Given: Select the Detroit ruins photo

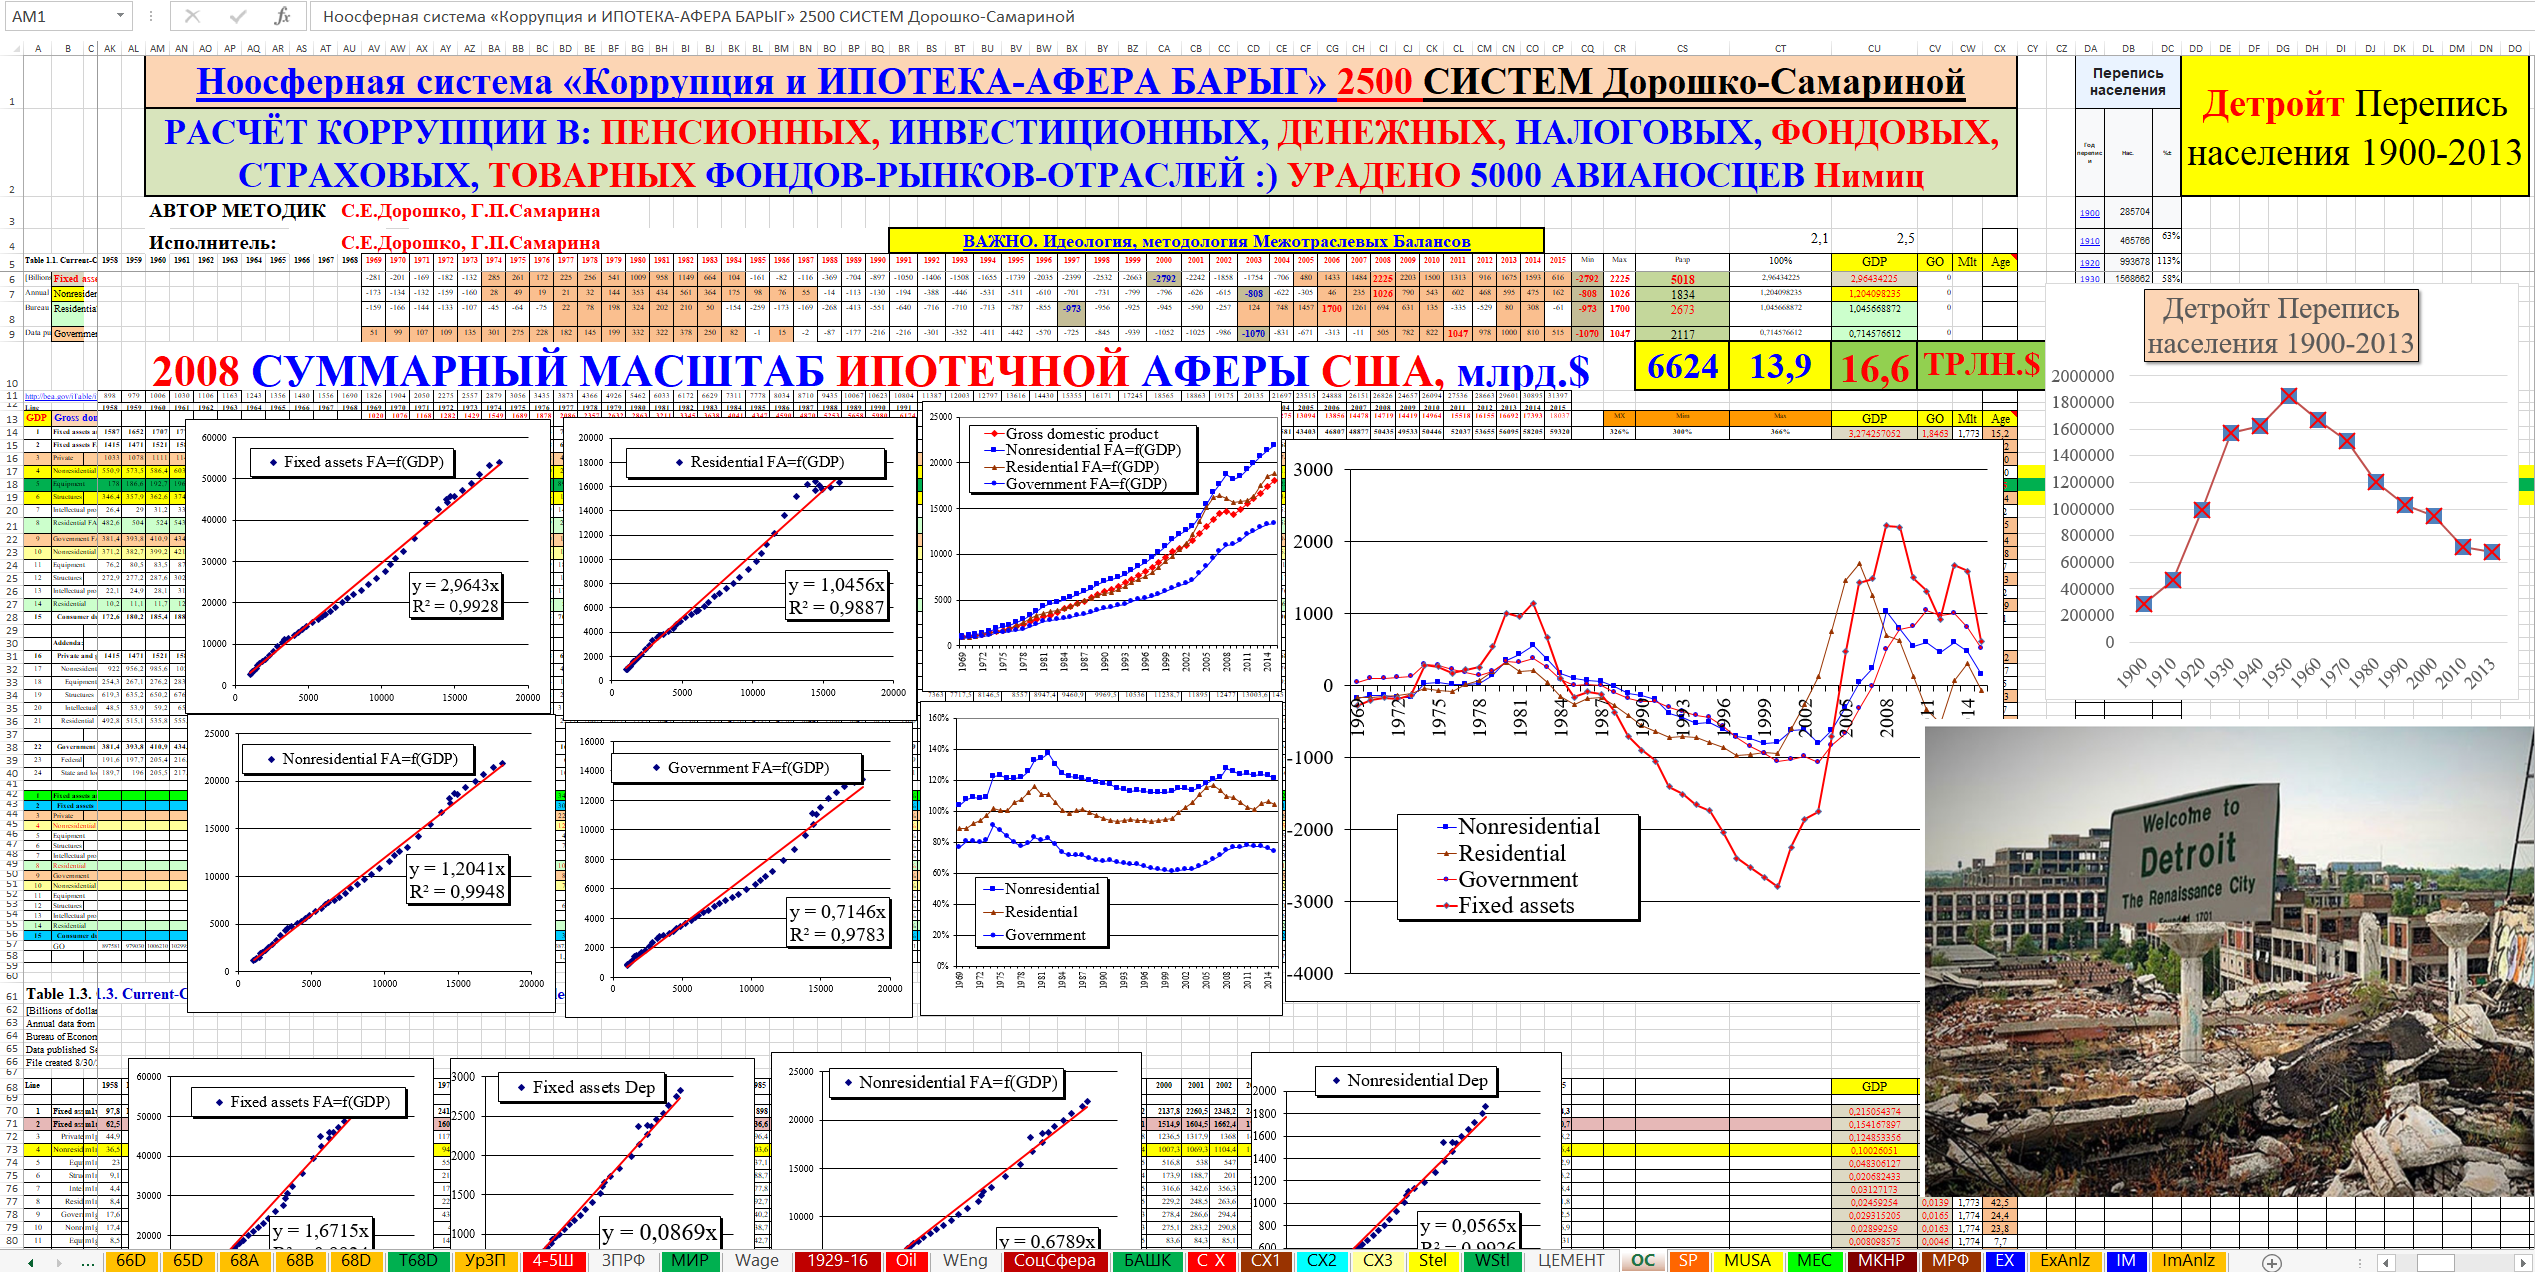Looking at the screenshot, I should (x=2229, y=960).
